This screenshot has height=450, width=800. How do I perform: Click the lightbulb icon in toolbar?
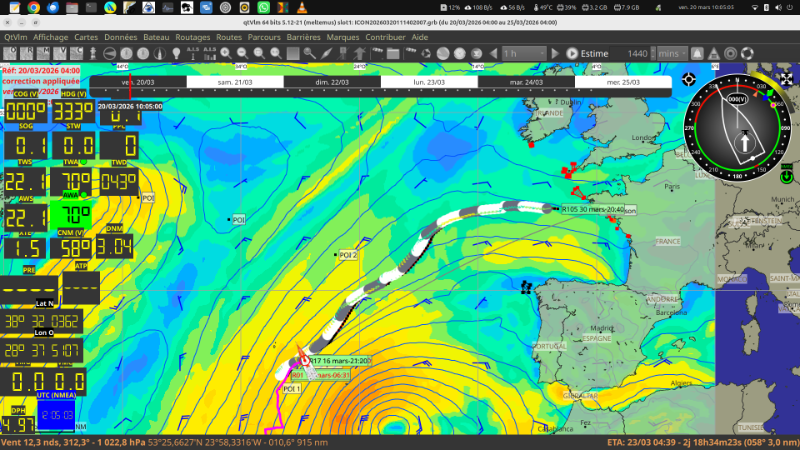click(176, 52)
